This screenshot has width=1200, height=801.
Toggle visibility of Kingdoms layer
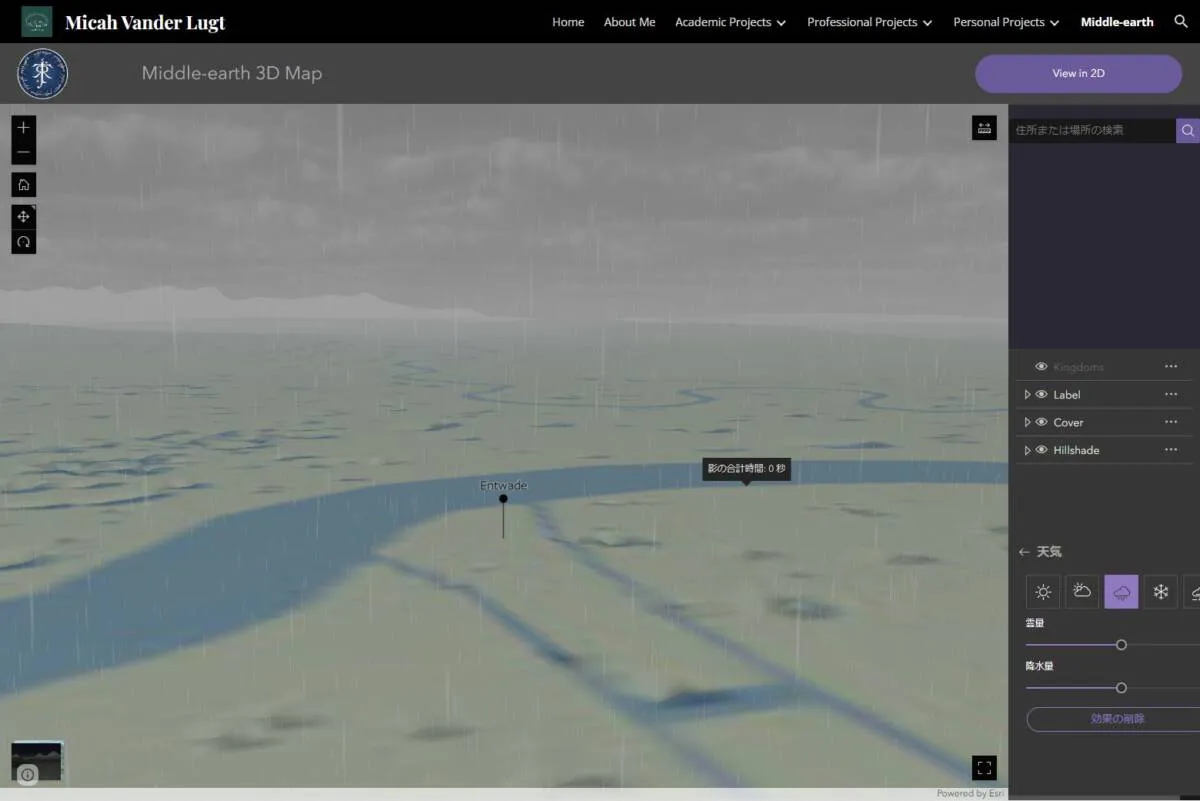[x=1041, y=367]
